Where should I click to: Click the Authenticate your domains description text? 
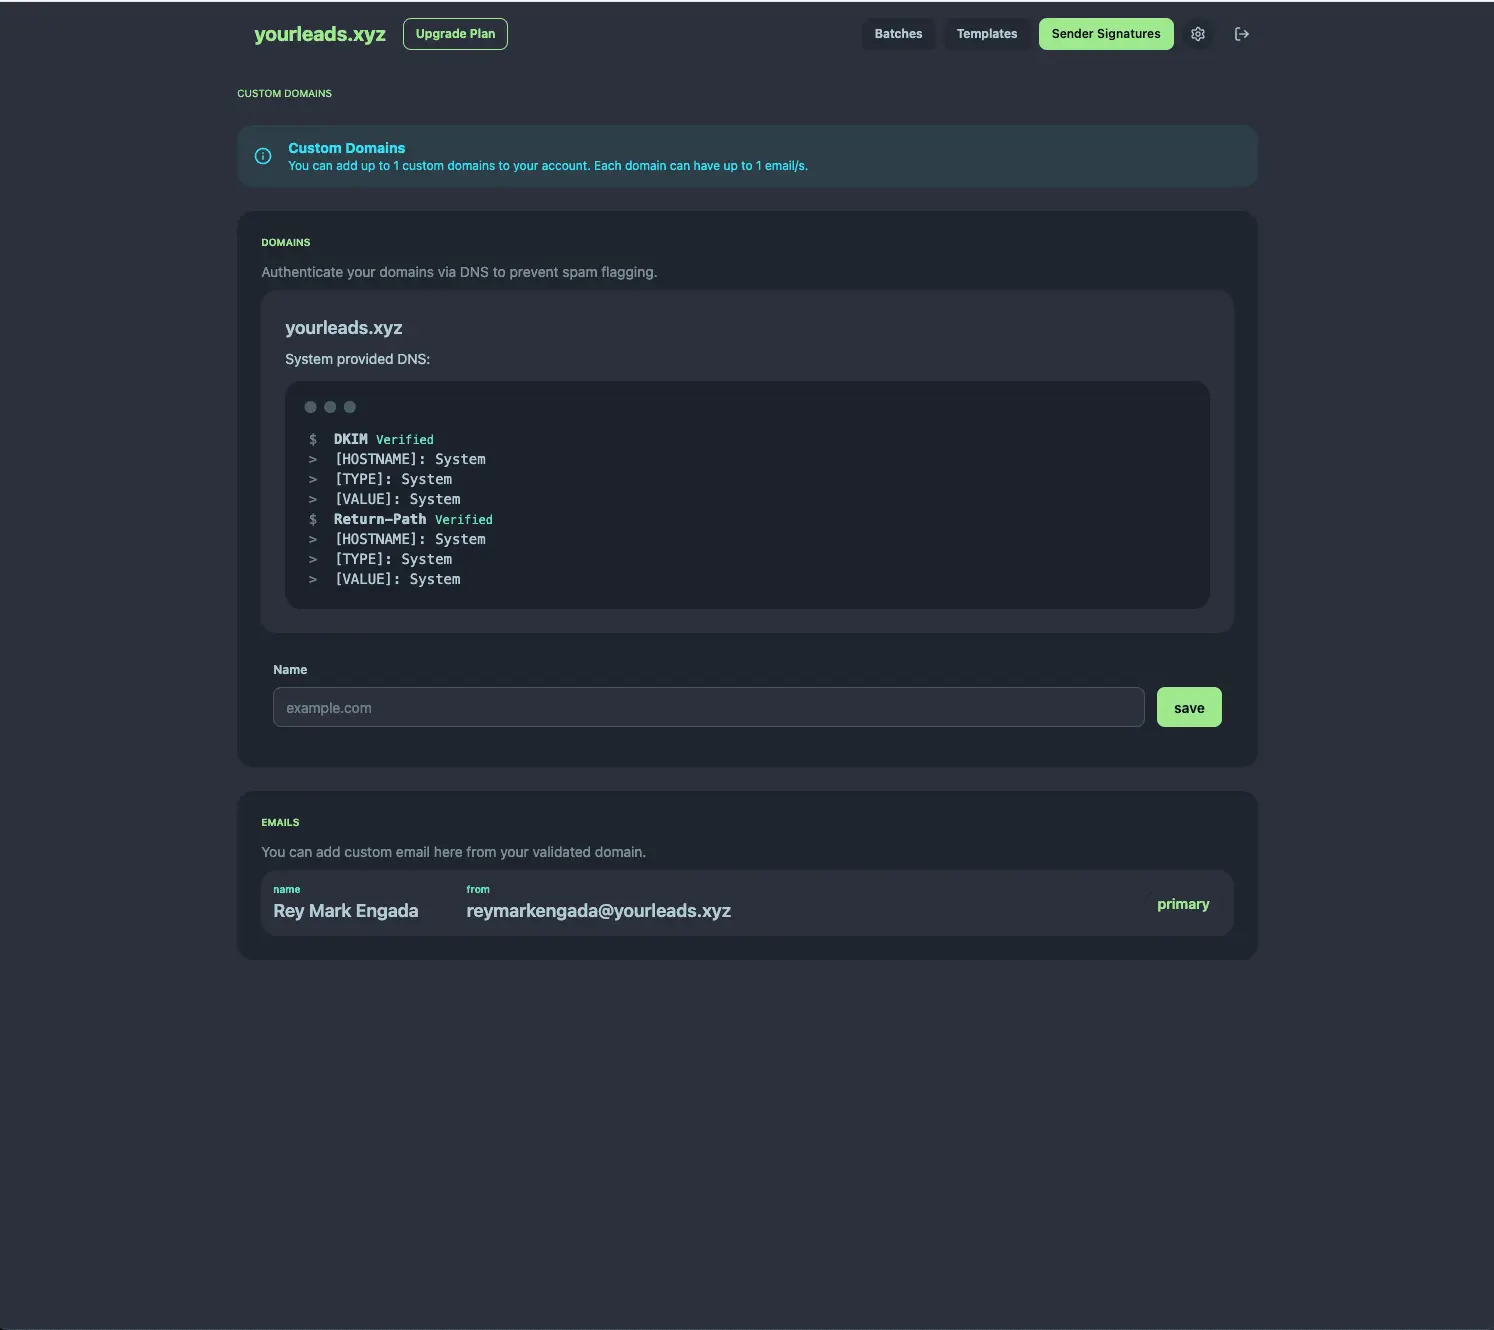click(x=459, y=272)
